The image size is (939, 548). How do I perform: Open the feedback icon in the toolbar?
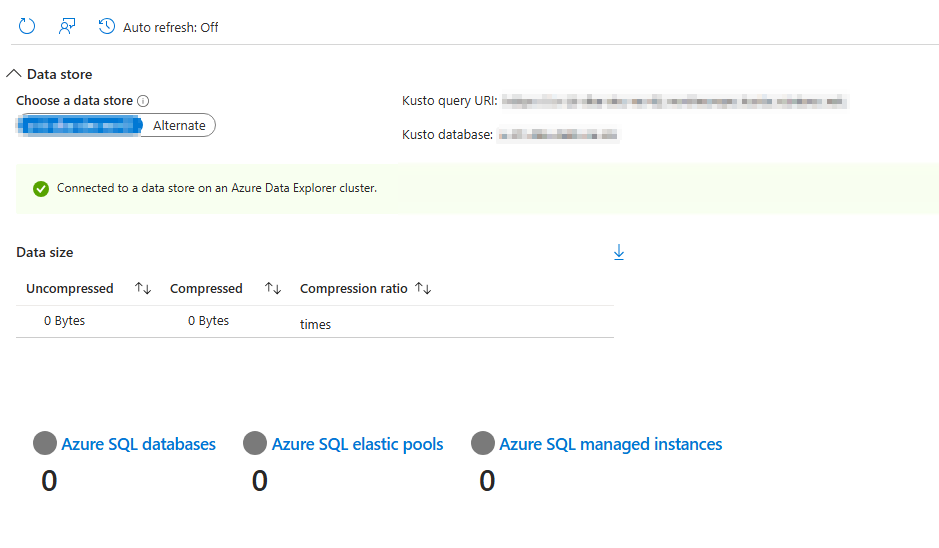click(x=66, y=26)
